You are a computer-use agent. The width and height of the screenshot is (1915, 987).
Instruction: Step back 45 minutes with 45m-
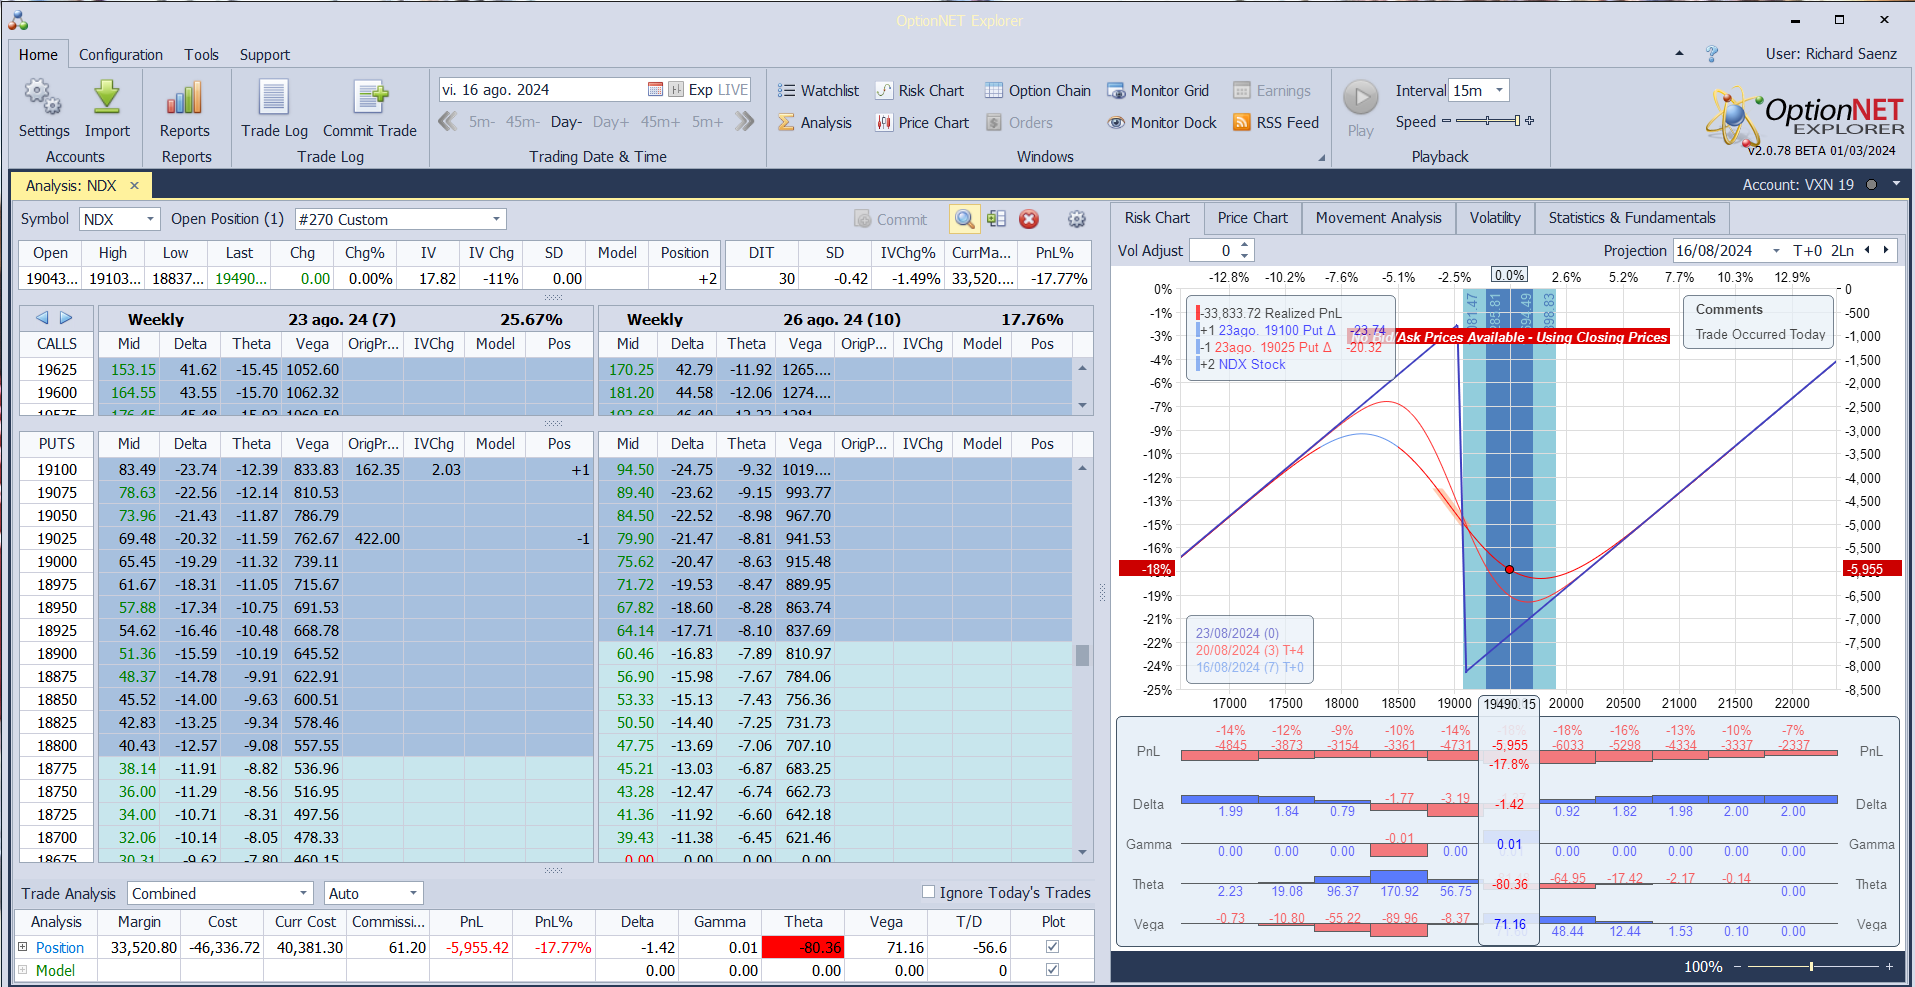coord(522,122)
